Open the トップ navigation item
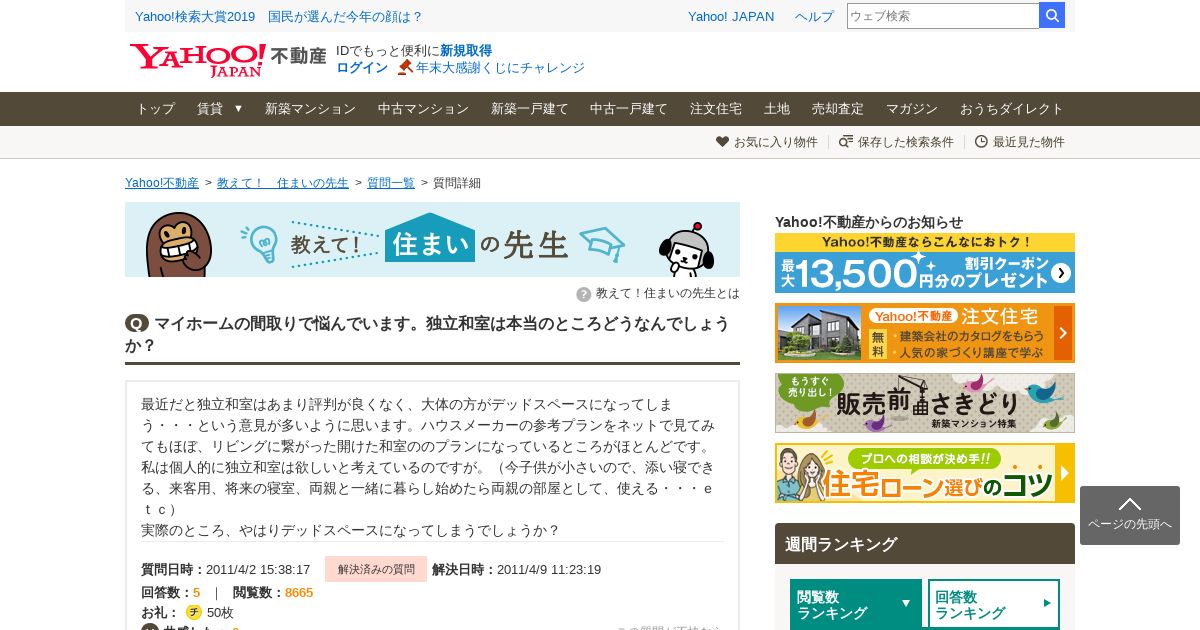 (x=155, y=109)
